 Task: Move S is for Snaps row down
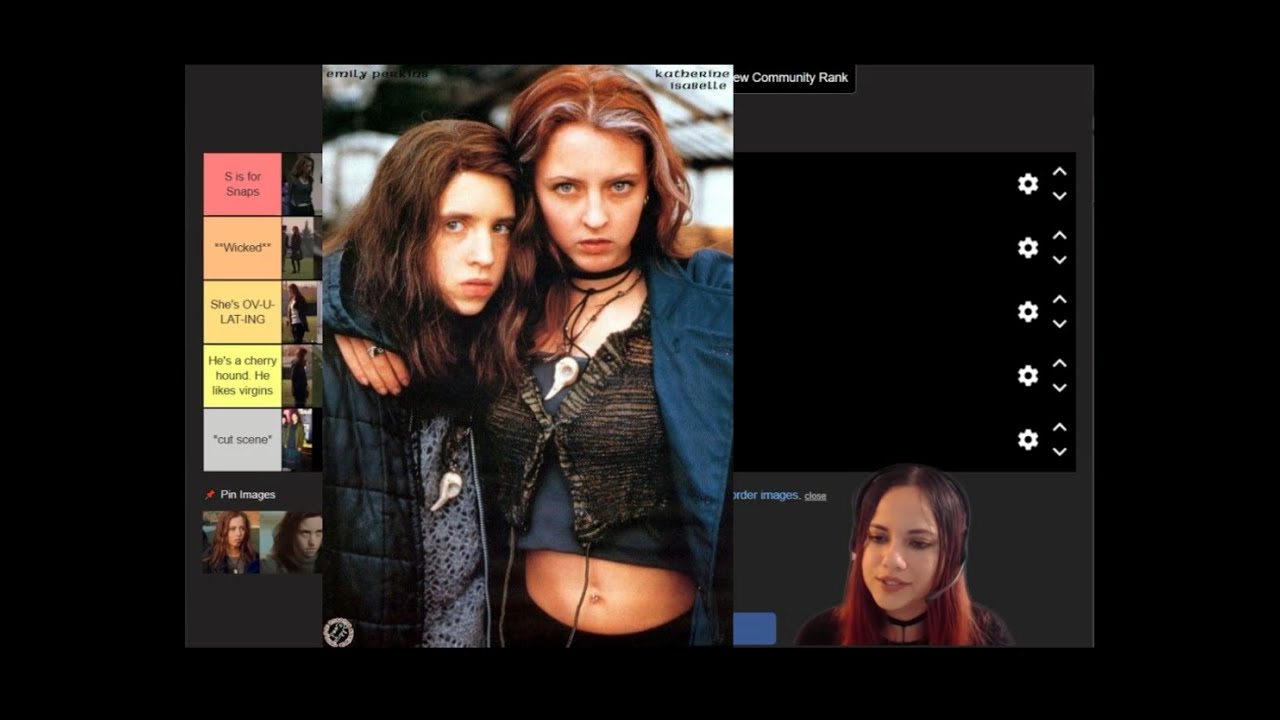pyautogui.click(x=1060, y=196)
